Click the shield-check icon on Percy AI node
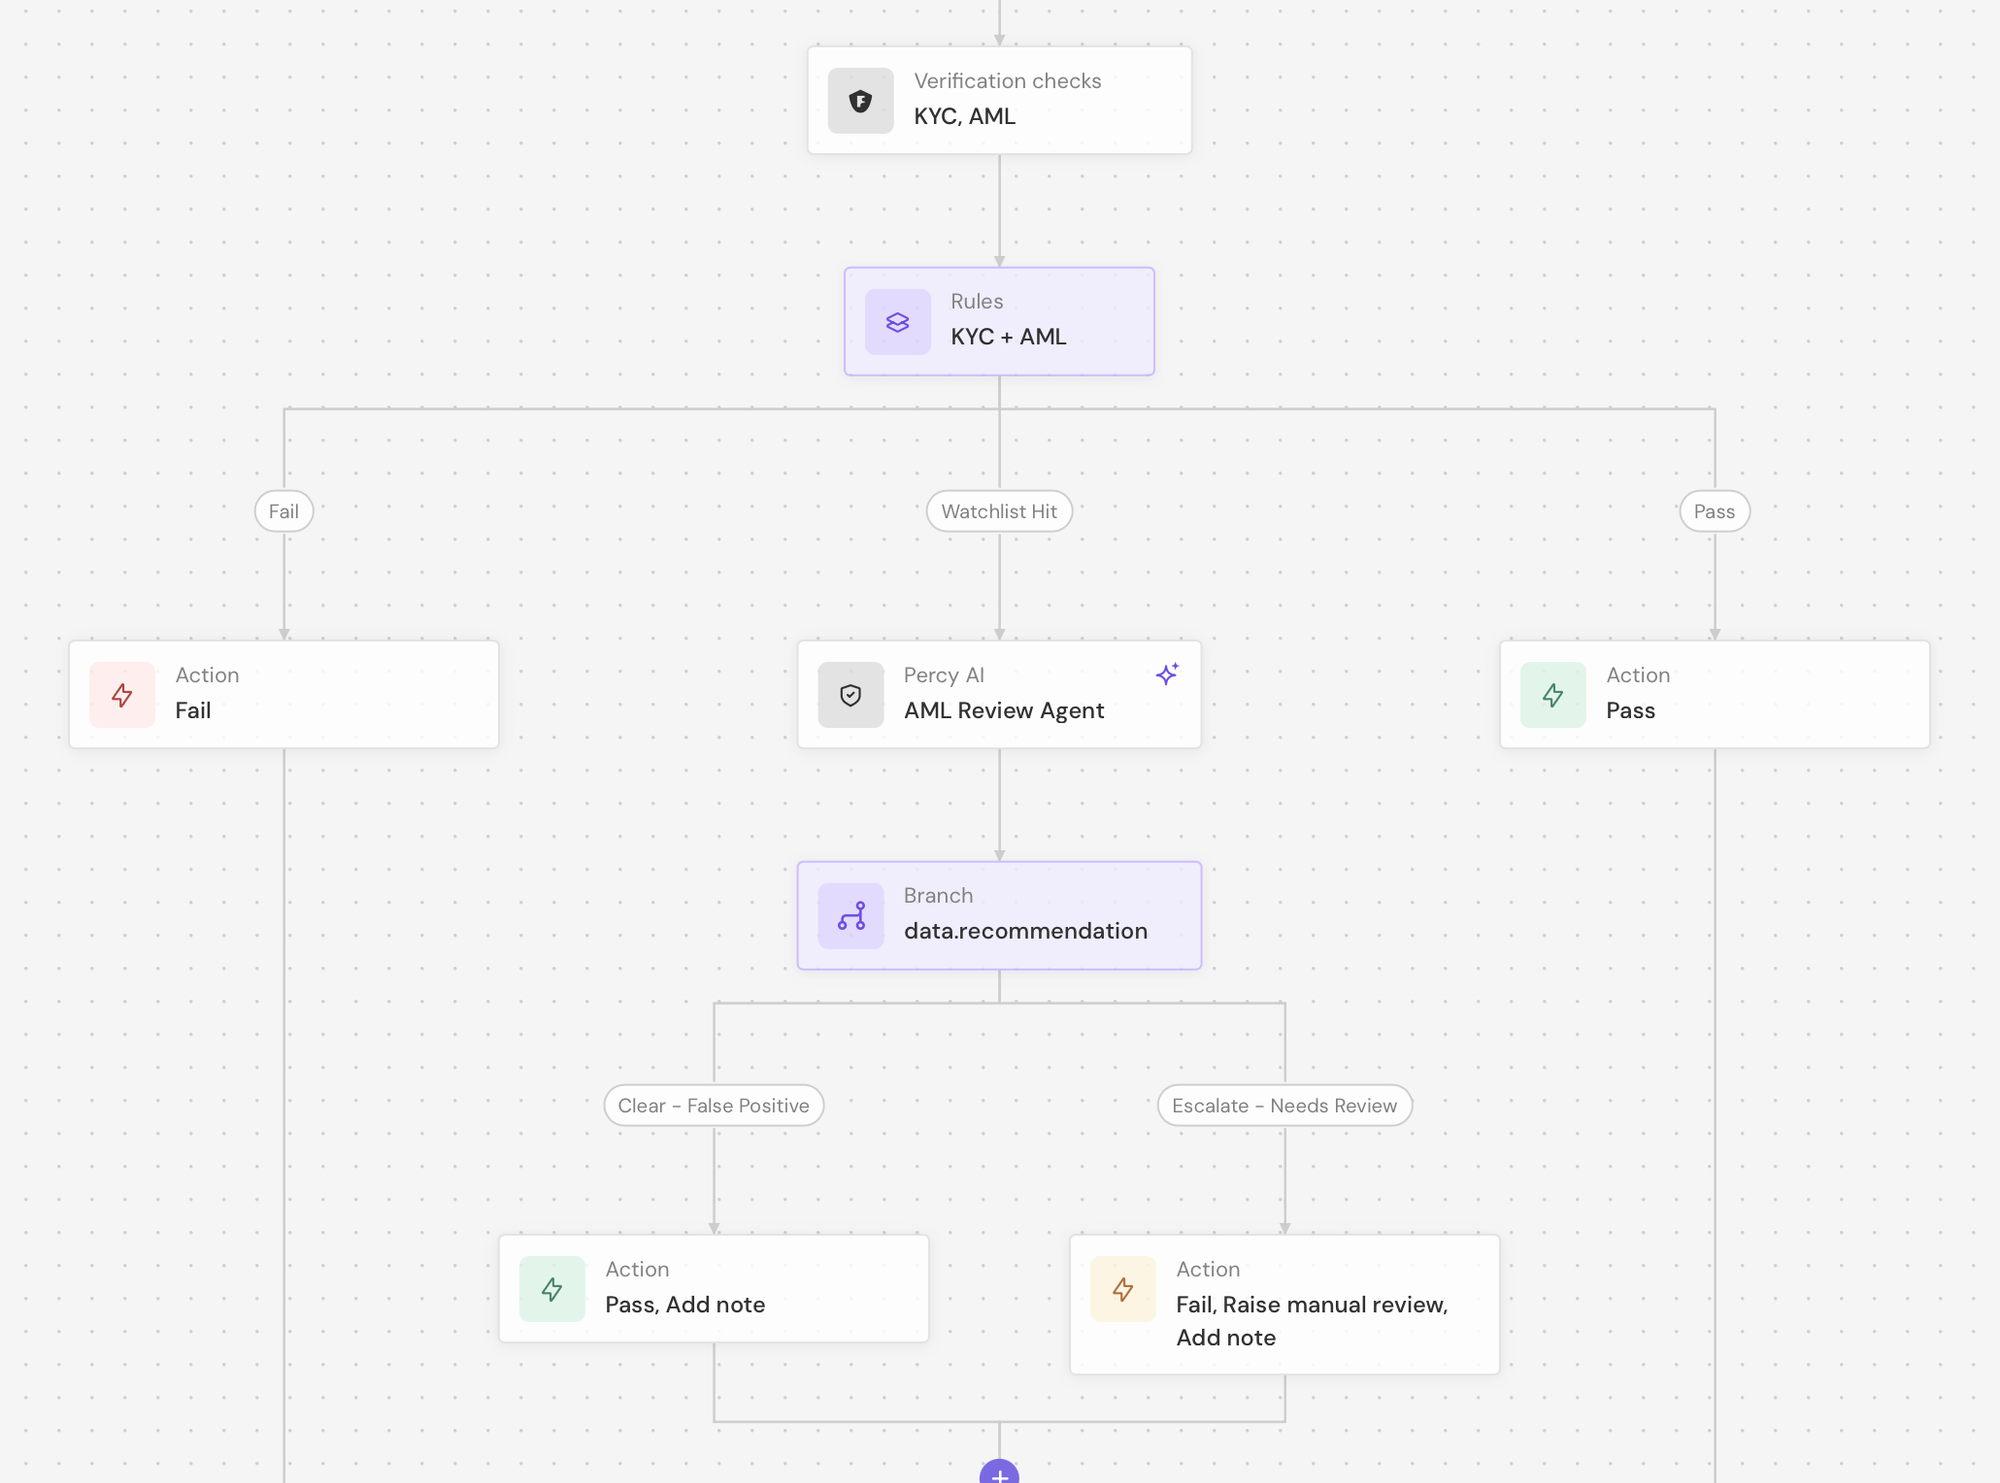Image resolution: width=2000 pixels, height=1483 pixels. pyautogui.click(x=850, y=695)
